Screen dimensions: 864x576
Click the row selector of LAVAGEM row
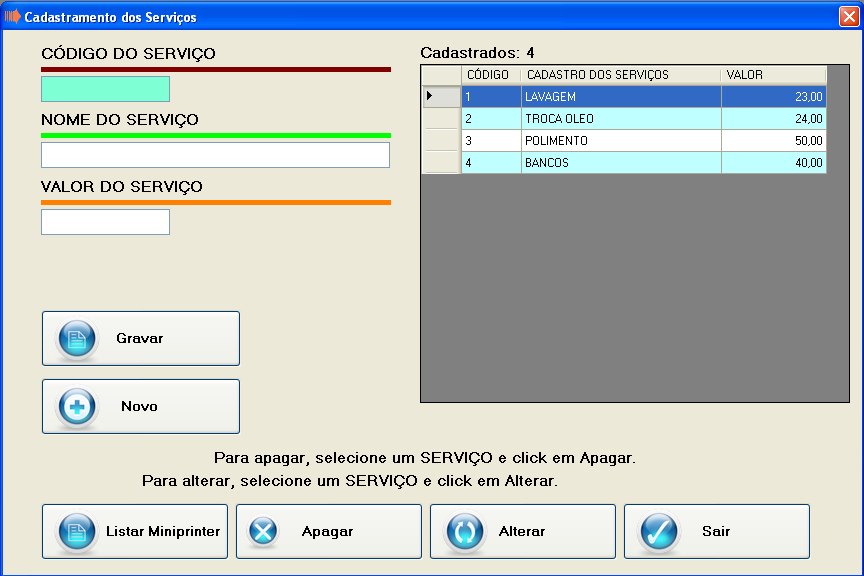pyautogui.click(x=441, y=96)
